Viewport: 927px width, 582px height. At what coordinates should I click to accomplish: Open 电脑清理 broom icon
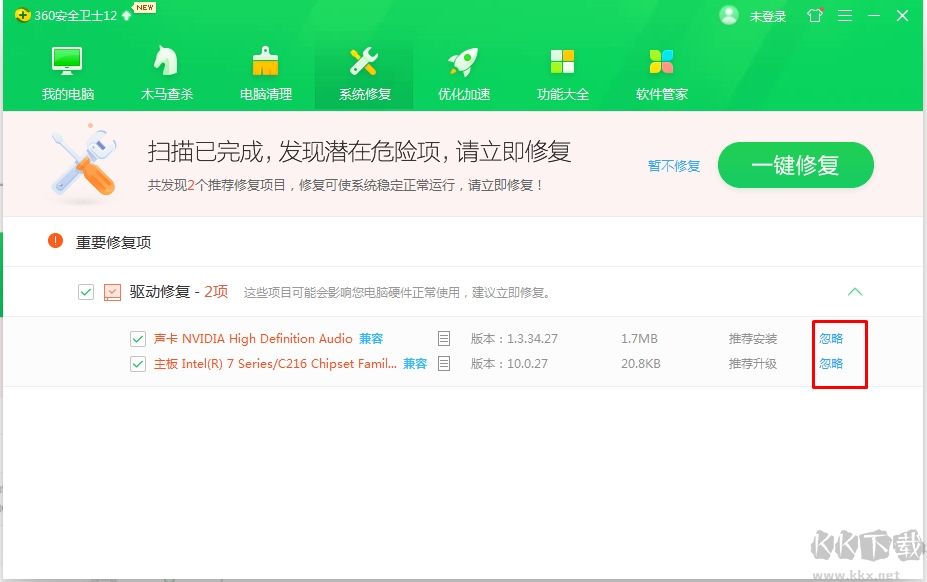265,61
